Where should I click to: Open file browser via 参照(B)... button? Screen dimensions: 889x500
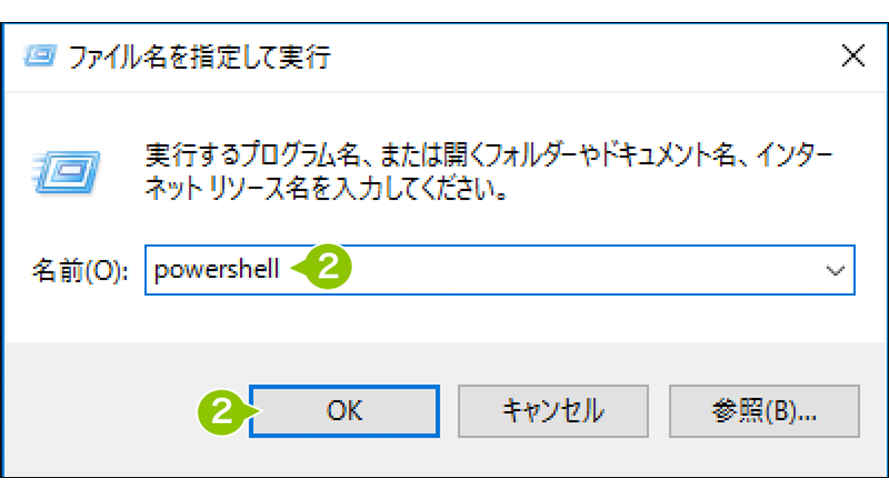tap(764, 411)
